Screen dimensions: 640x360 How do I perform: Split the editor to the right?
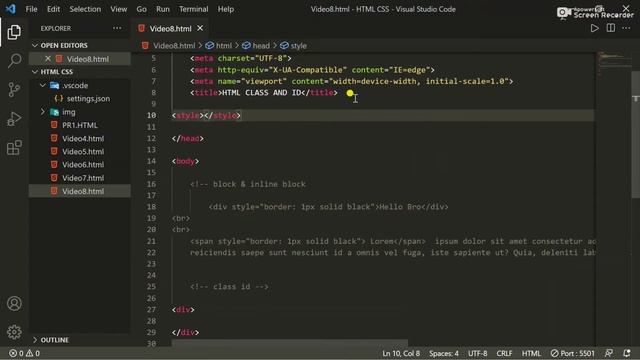click(611, 28)
